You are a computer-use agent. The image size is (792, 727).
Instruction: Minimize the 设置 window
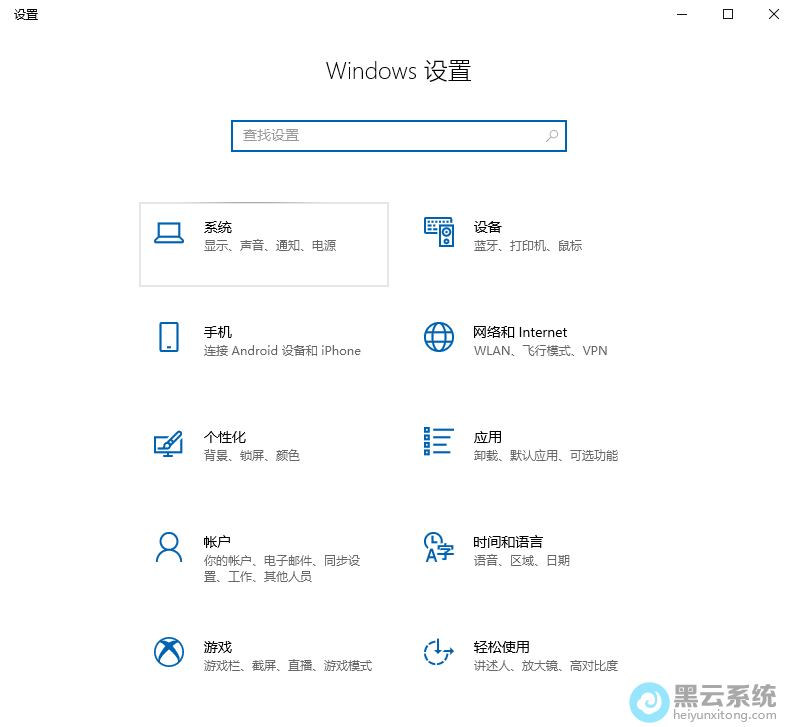682,14
